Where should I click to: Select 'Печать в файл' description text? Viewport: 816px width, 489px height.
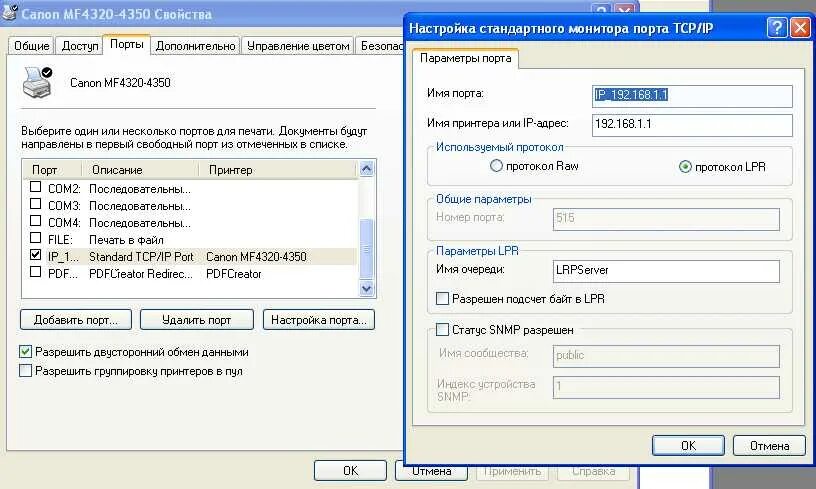pyautogui.click(x=126, y=240)
